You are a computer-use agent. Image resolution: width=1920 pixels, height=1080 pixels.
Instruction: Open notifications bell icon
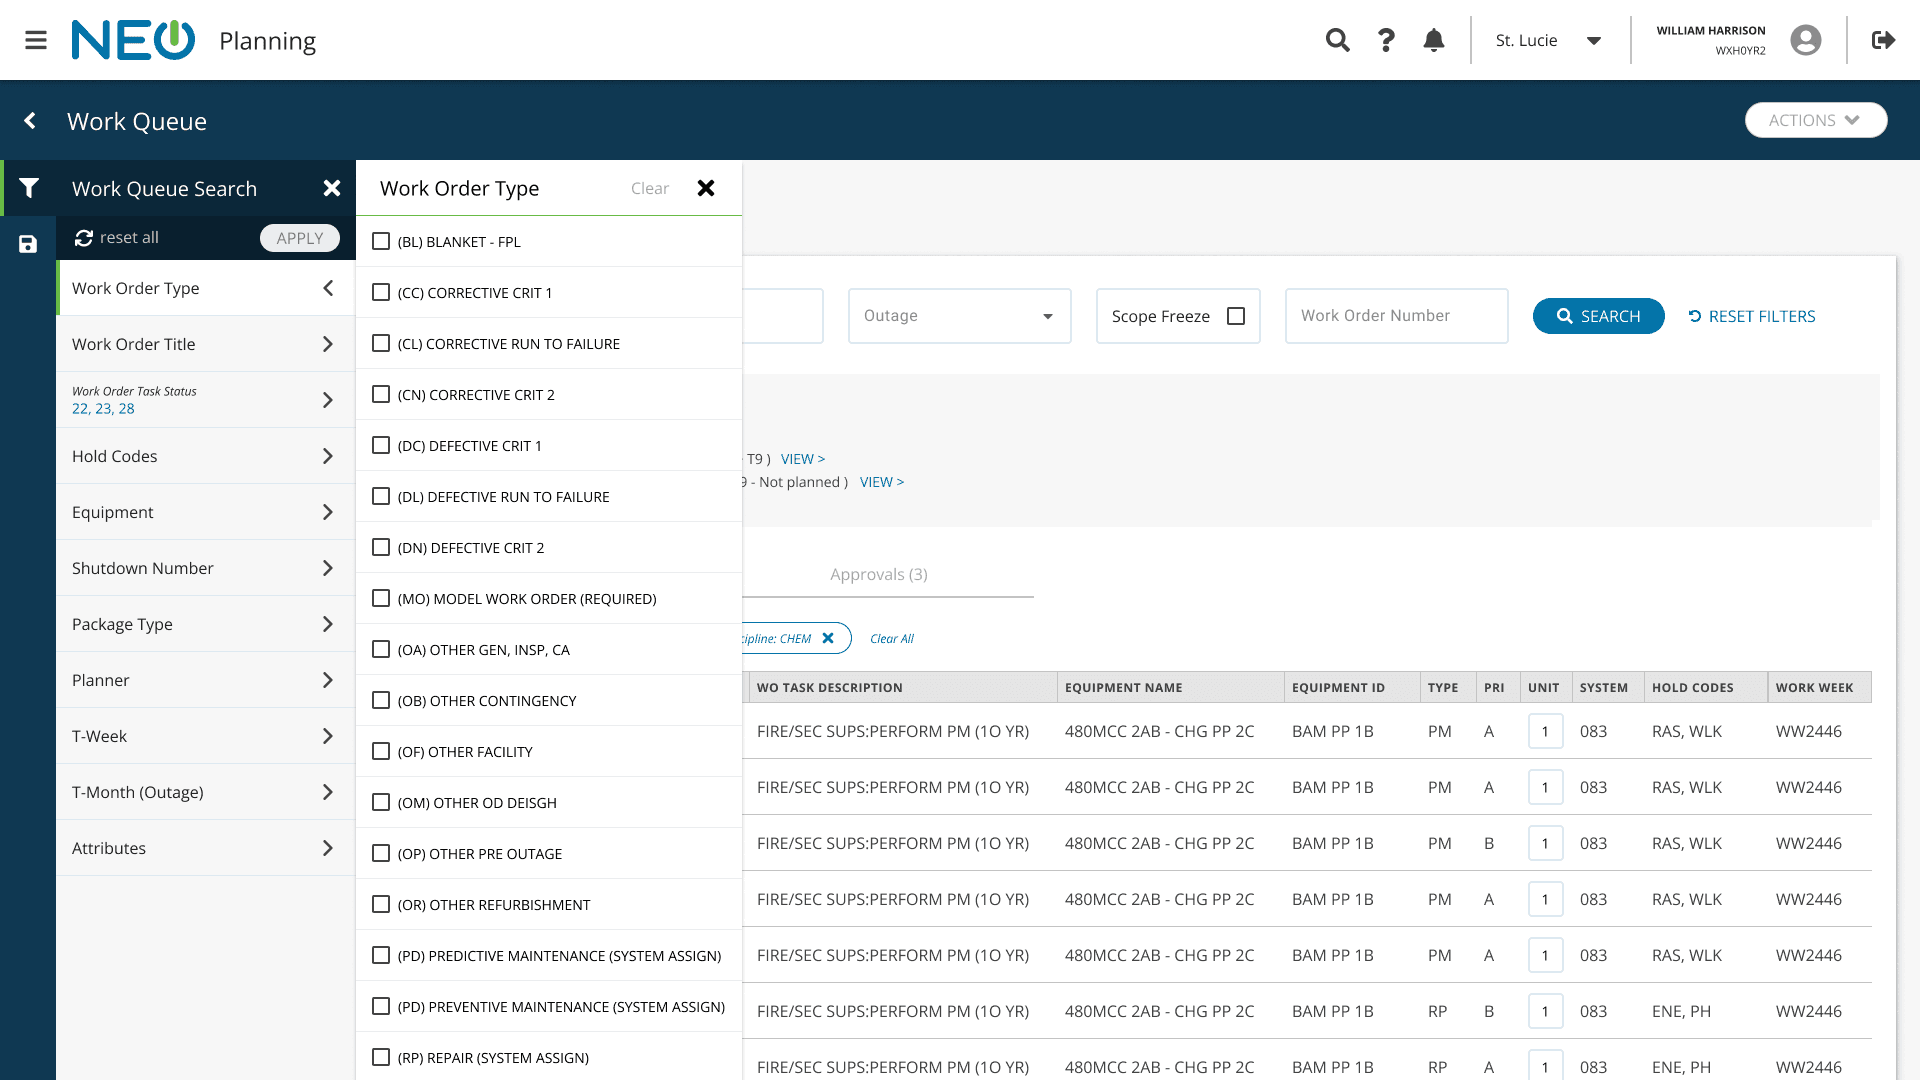coord(1433,40)
